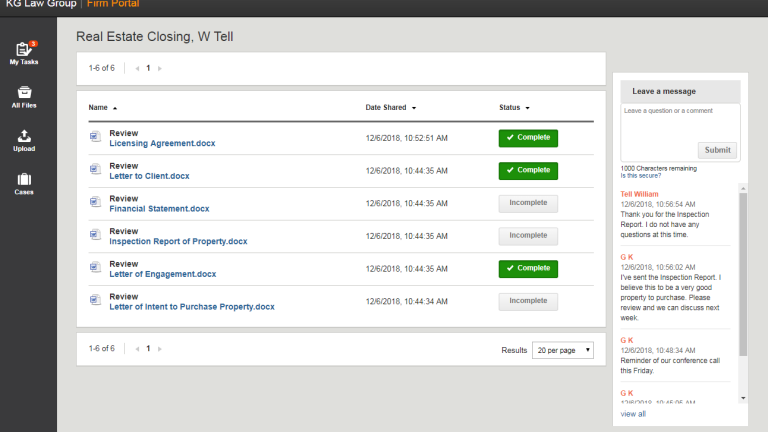Open All Files from sidebar
The height and width of the screenshot is (432, 768).
click(x=24, y=96)
